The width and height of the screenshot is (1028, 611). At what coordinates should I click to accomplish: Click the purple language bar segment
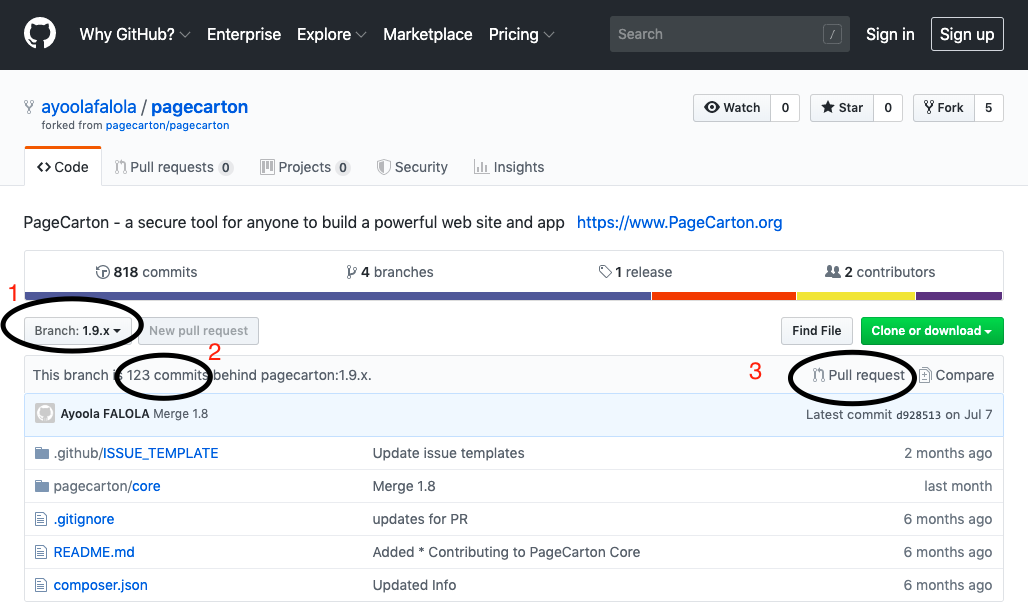[959, 296]
